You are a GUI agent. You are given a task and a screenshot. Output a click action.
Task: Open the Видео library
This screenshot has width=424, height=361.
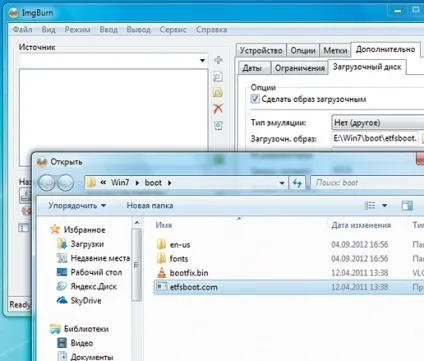(75, 343)
